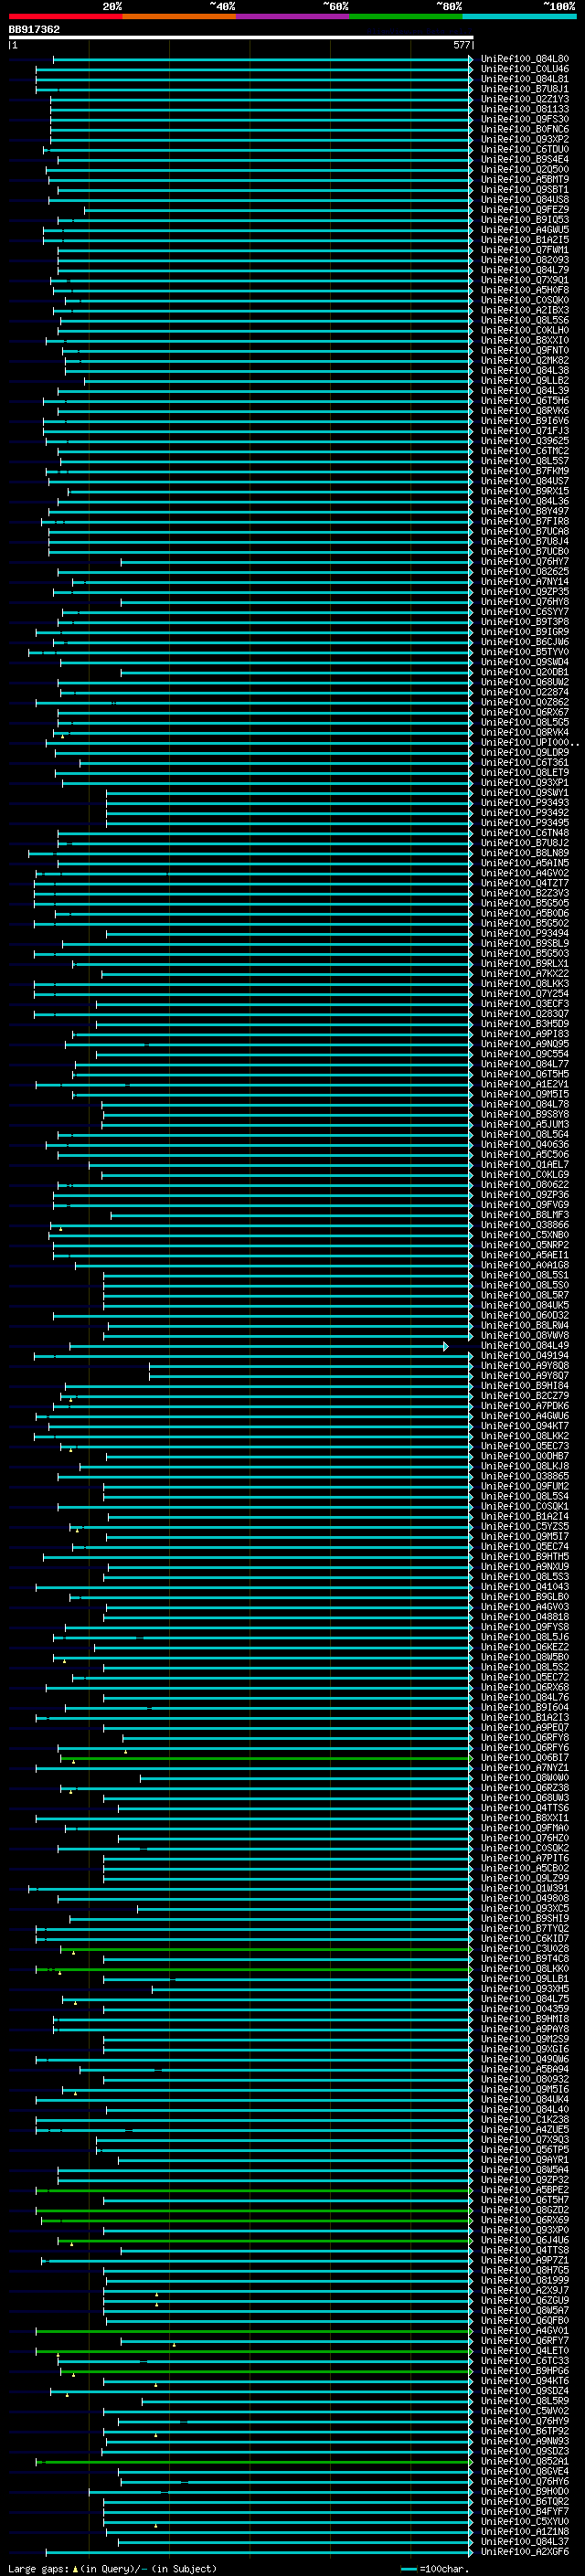
Task: Select label UniRef100_C5YZS5
Action: pyautogui.click(x=525, y=1526)
